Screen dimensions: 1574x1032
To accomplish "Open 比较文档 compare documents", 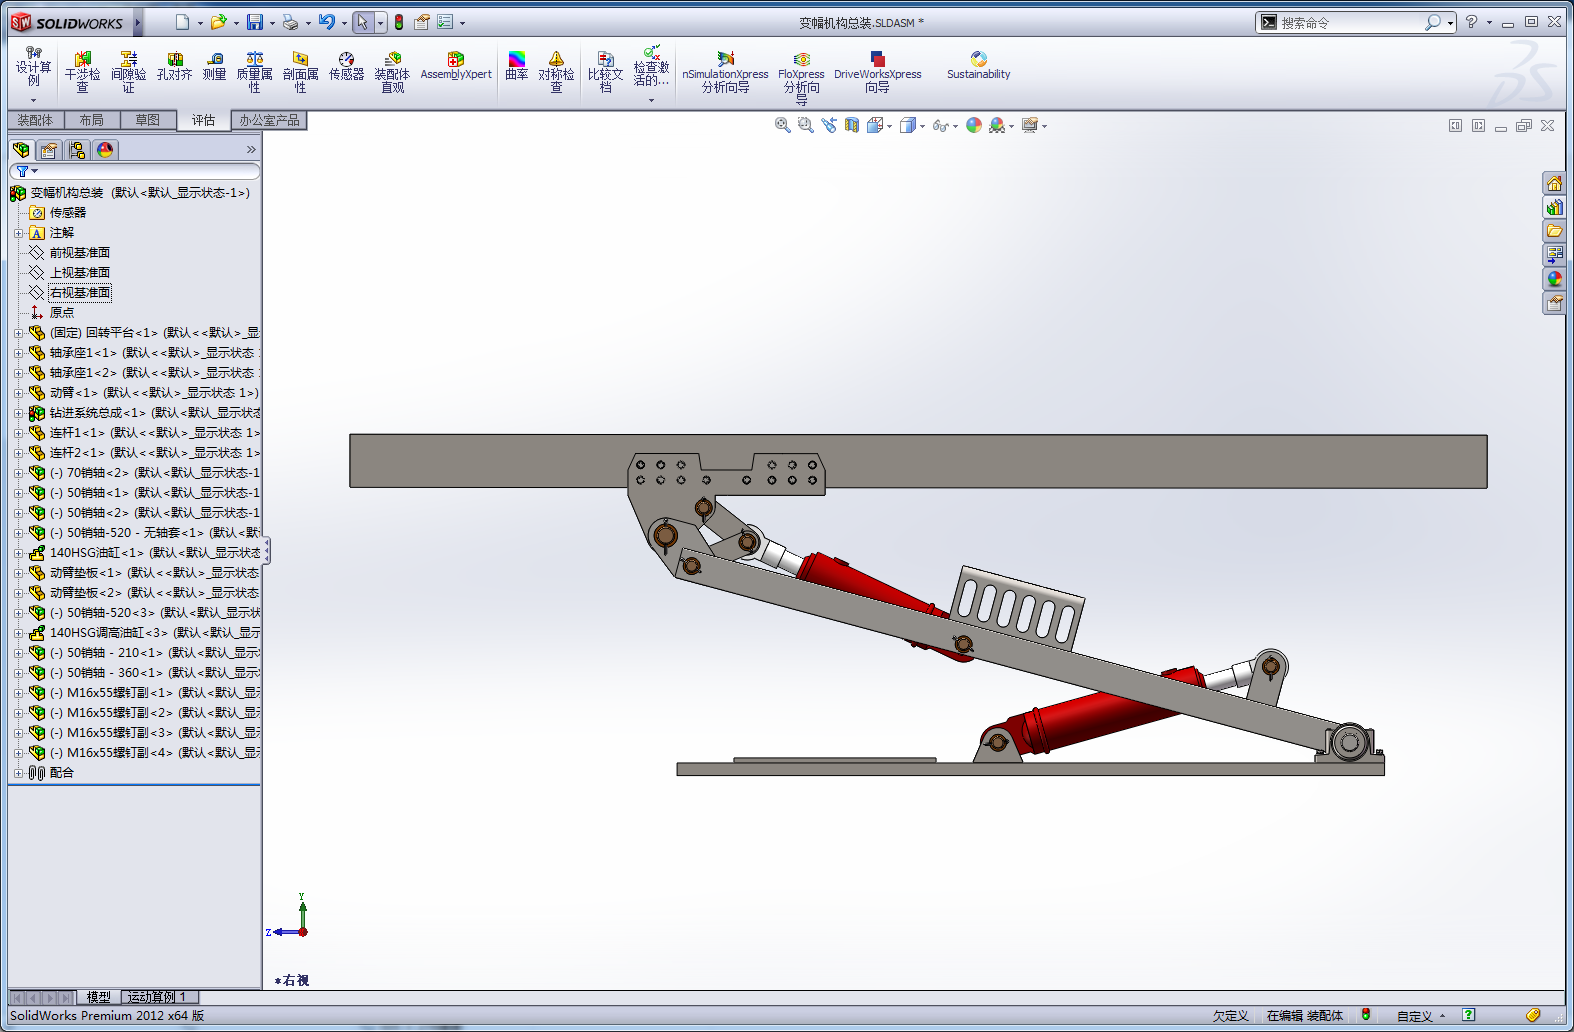I will point(605,72).
